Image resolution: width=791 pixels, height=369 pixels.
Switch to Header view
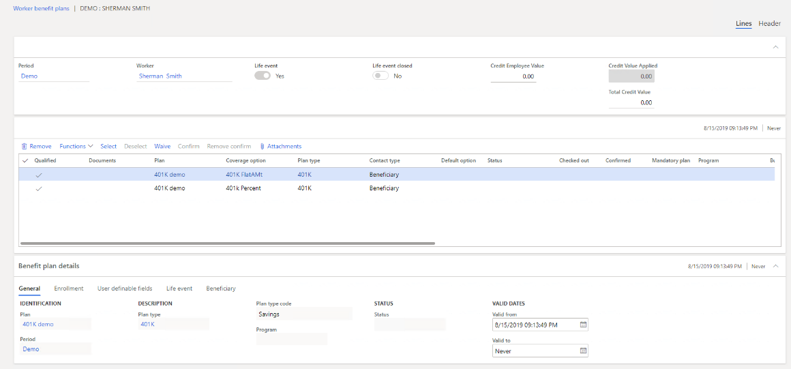click(770, 24)
